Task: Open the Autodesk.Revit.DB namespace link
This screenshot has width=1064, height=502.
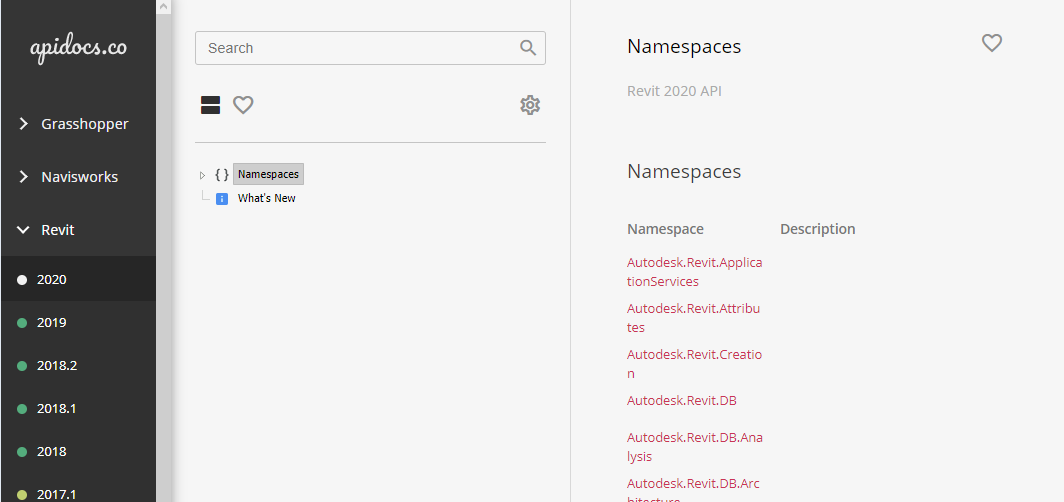Action: [x=681, y=400]
